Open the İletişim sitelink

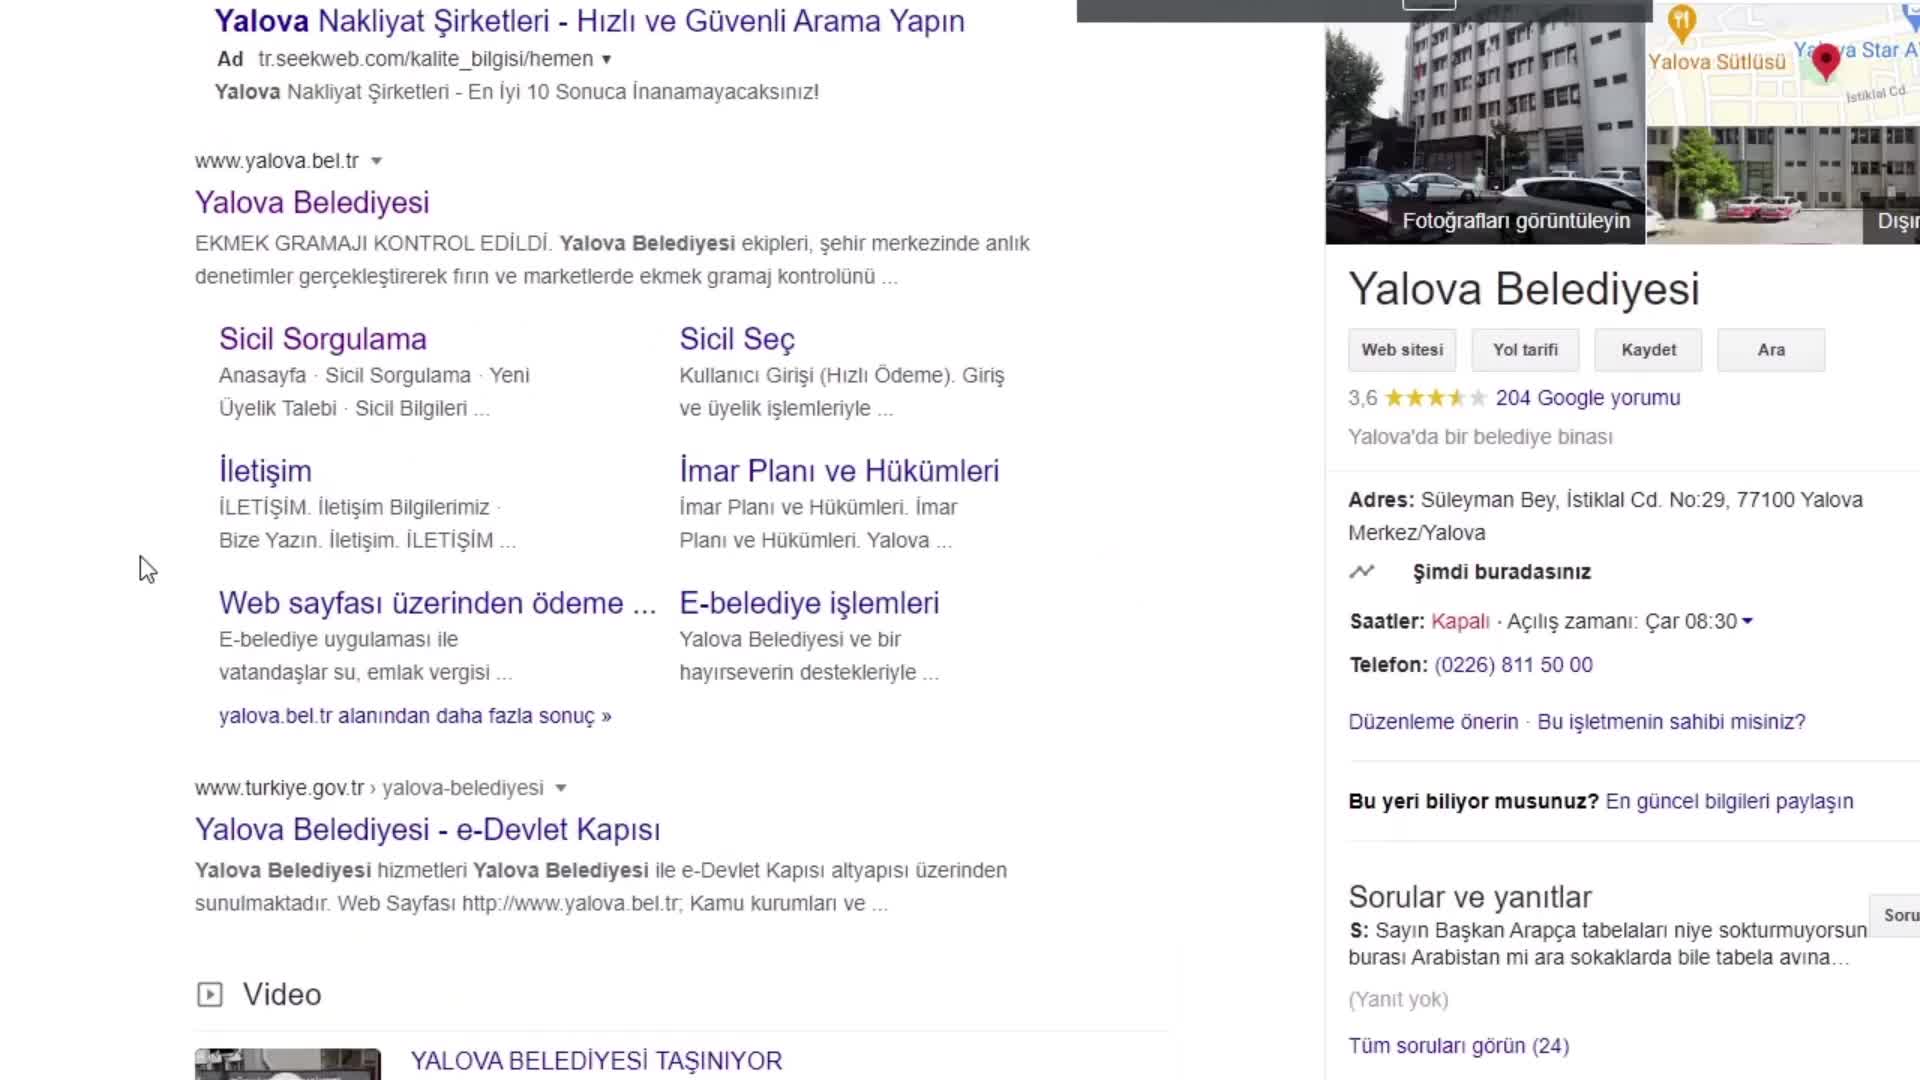(265, 471)
